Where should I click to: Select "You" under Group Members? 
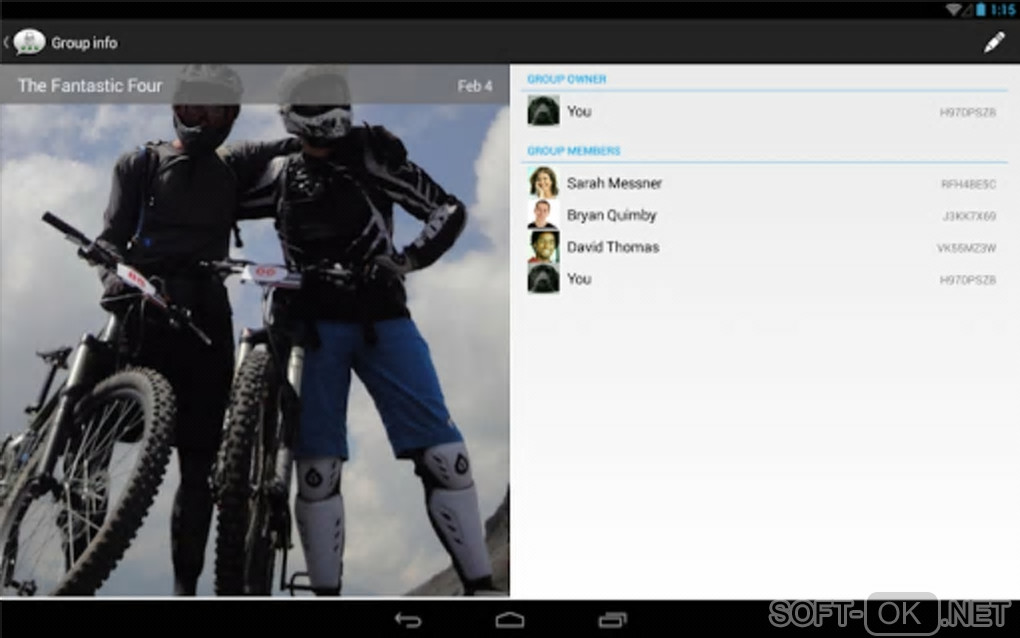[x=764, y=278]
